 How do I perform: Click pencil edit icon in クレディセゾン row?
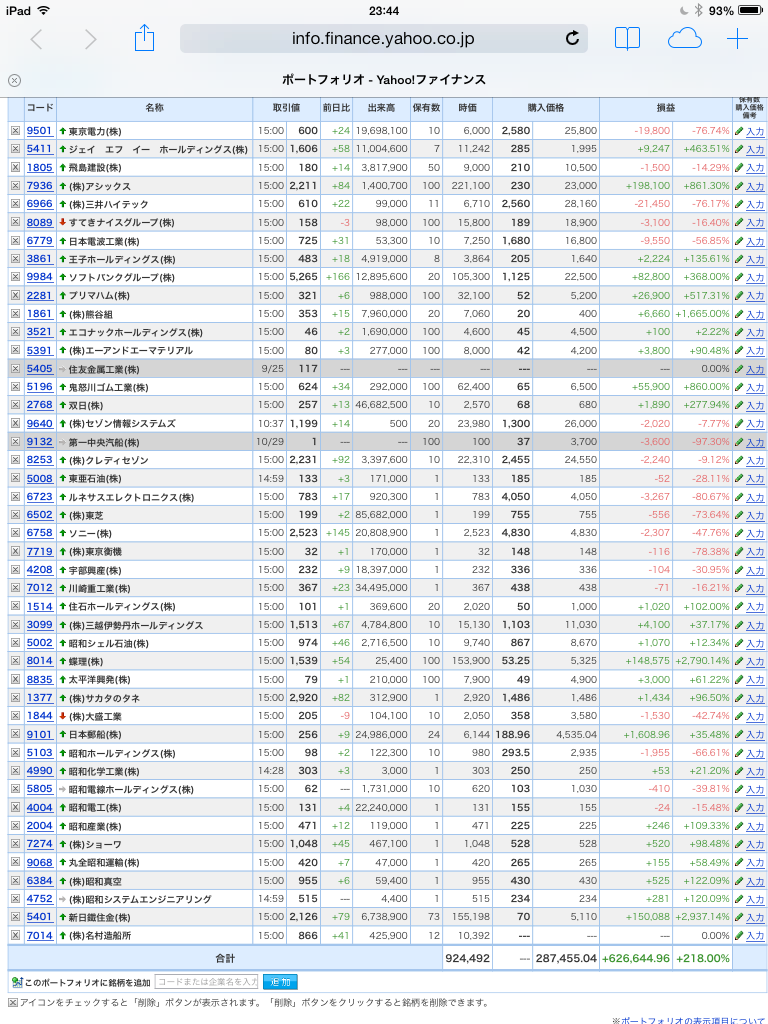coord(739,460)
